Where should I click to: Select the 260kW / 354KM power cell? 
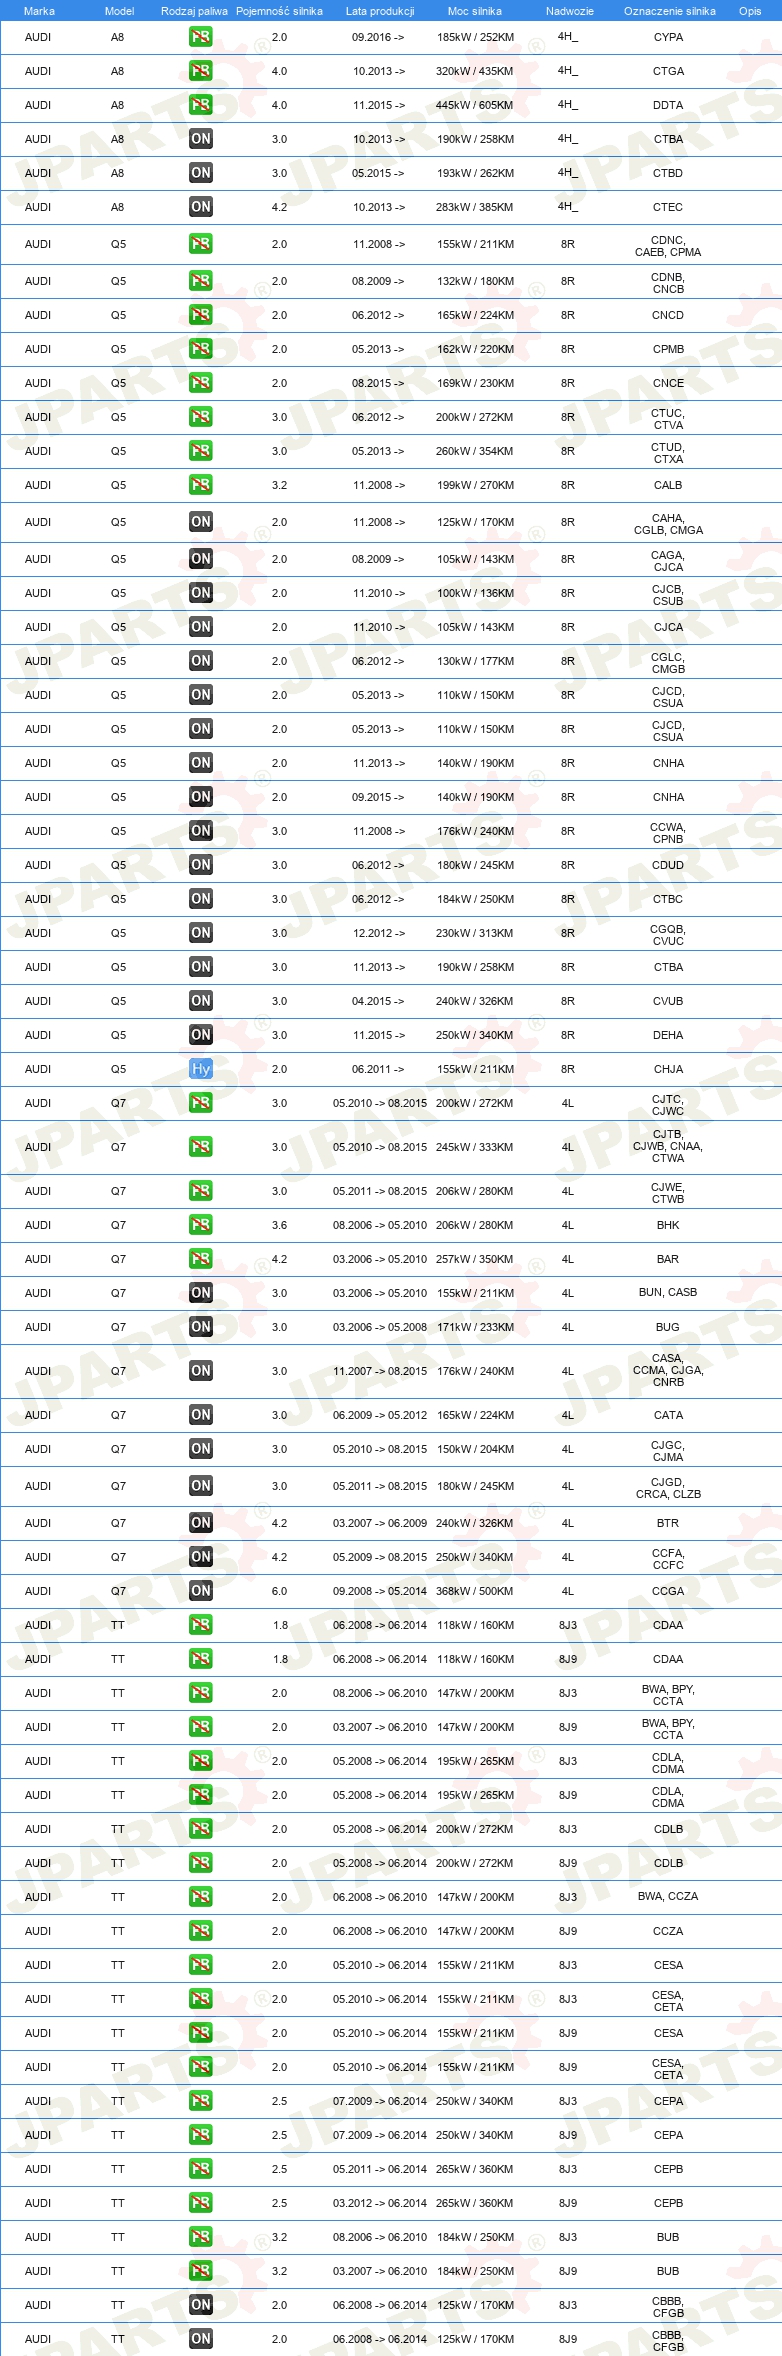point(475,451)
